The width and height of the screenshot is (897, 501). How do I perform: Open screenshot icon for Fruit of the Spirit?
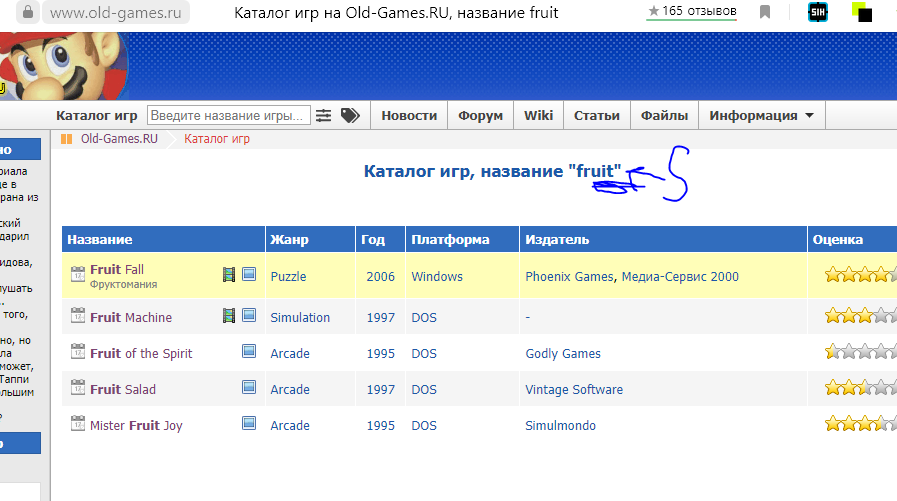click(x=249, y=351)
